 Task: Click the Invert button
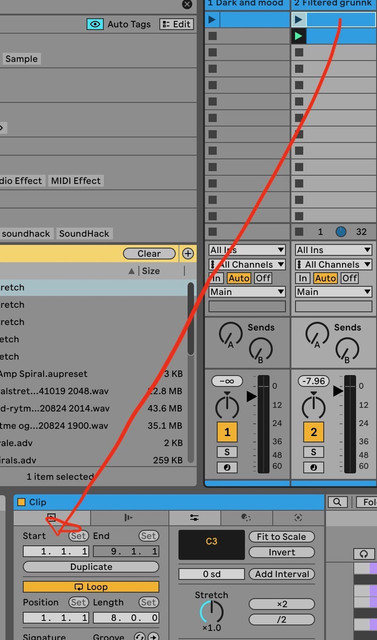click(x=282, y=552)
